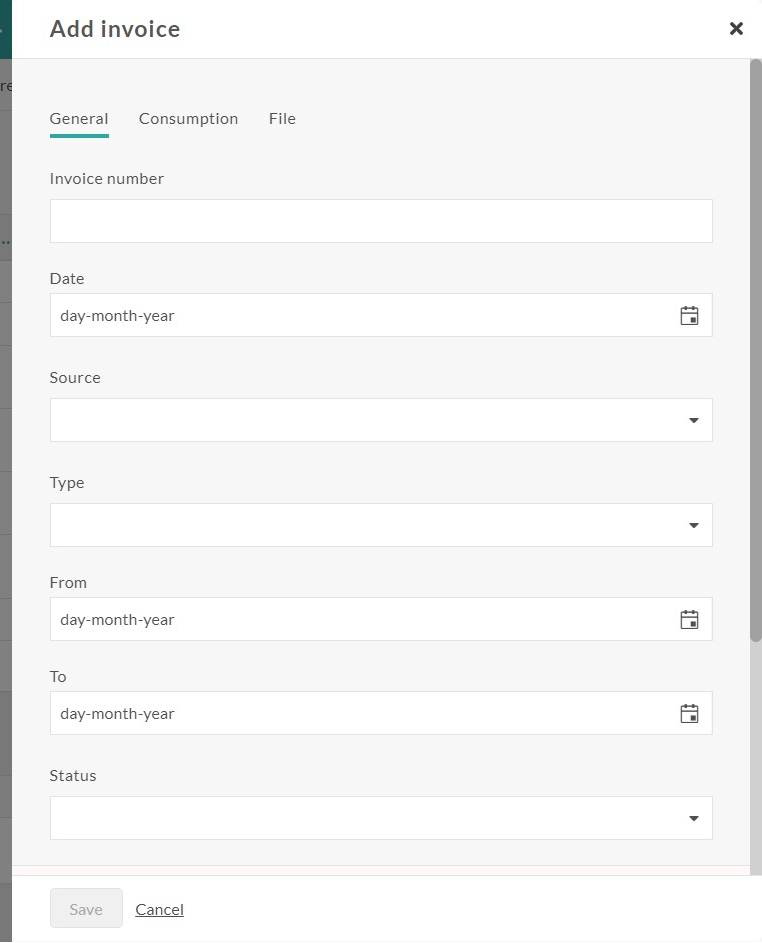Close the Add invoice dialog with the X
The width and height of the screenshot is (762, 943).
point(736,28)
